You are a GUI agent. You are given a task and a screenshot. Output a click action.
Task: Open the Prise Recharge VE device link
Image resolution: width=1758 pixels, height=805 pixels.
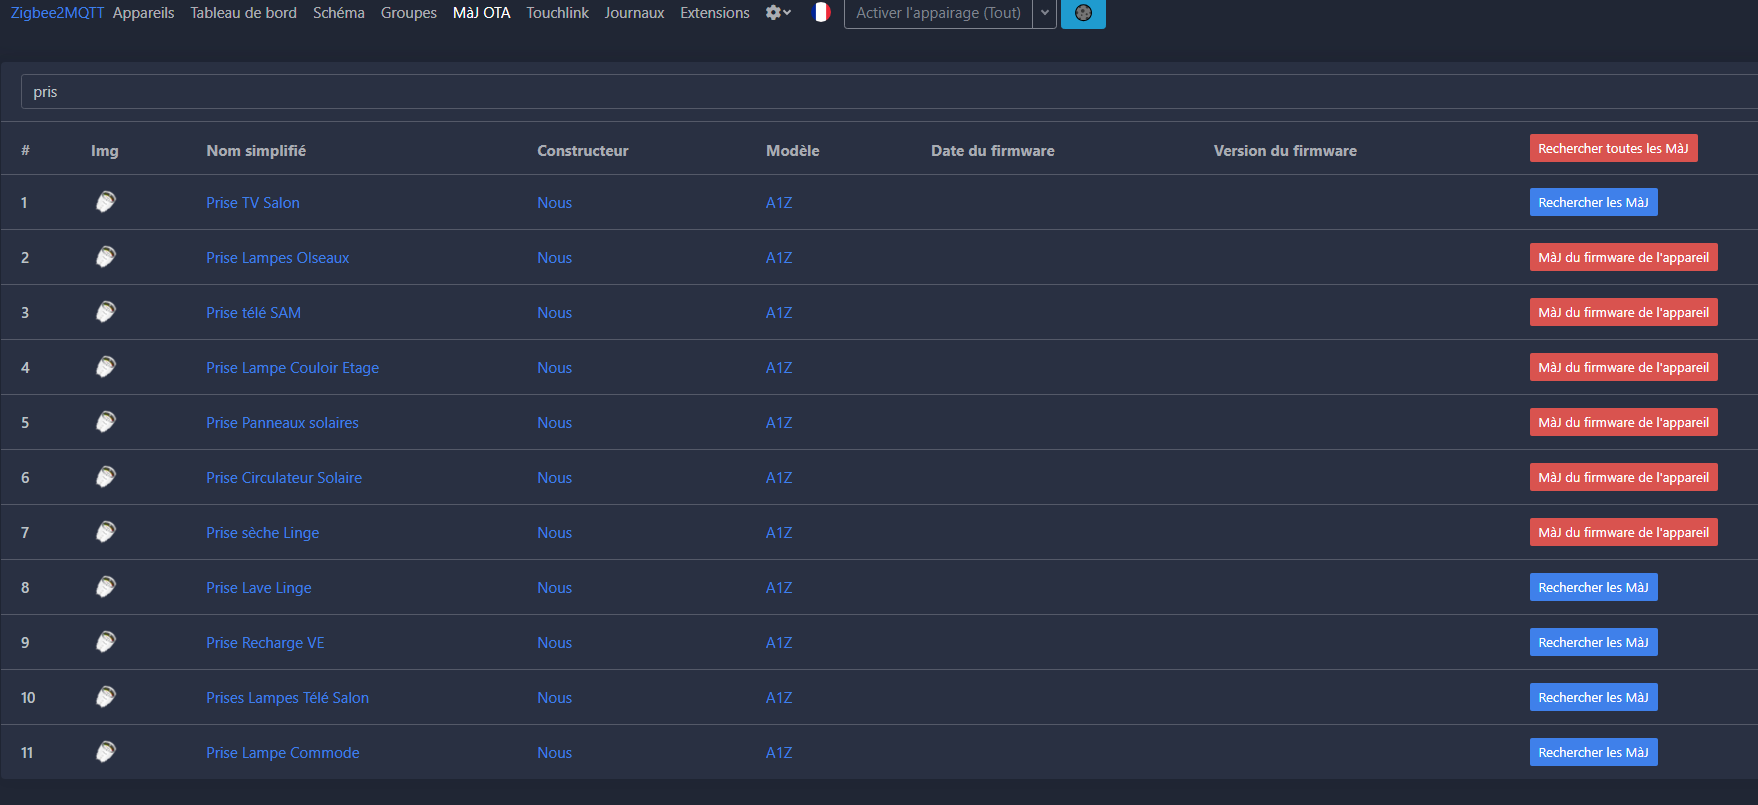click(x=265, y=642)
